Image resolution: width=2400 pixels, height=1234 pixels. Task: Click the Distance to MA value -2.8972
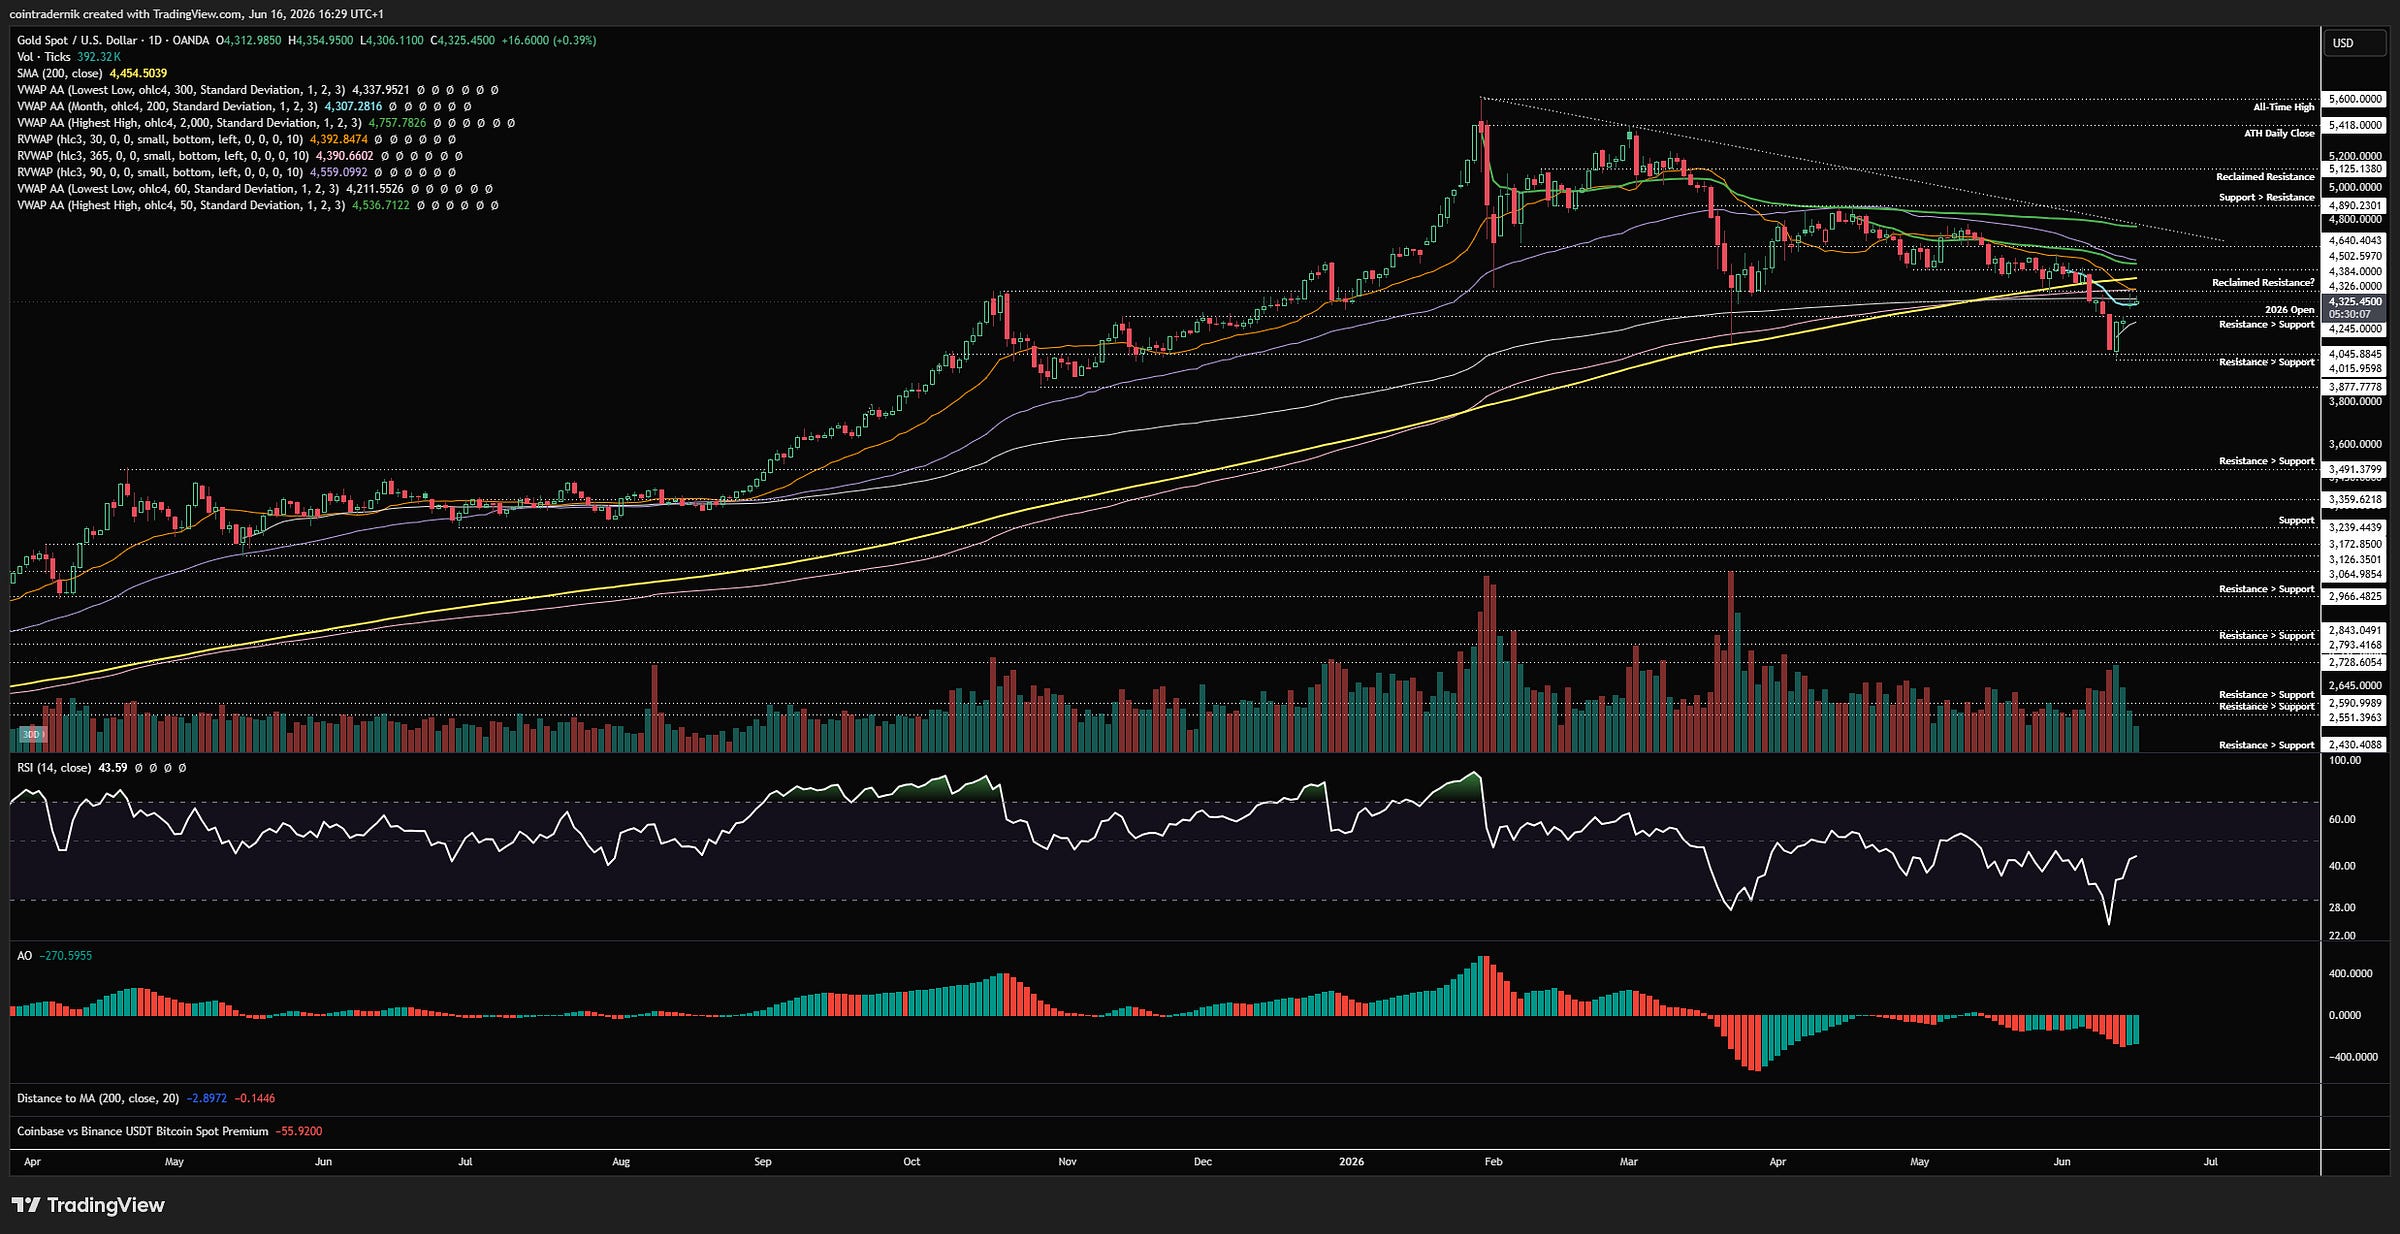click(x=207, y=1098)
